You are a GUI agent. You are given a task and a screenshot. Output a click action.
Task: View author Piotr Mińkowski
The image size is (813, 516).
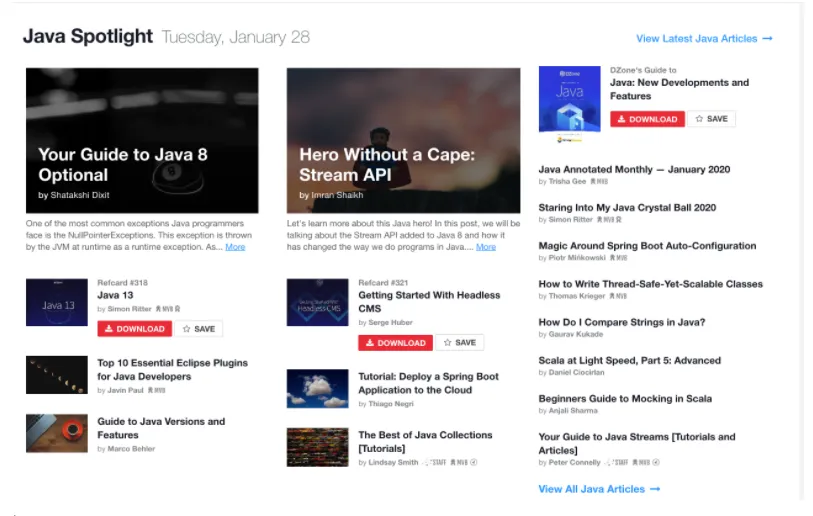[x=577, y=258]
